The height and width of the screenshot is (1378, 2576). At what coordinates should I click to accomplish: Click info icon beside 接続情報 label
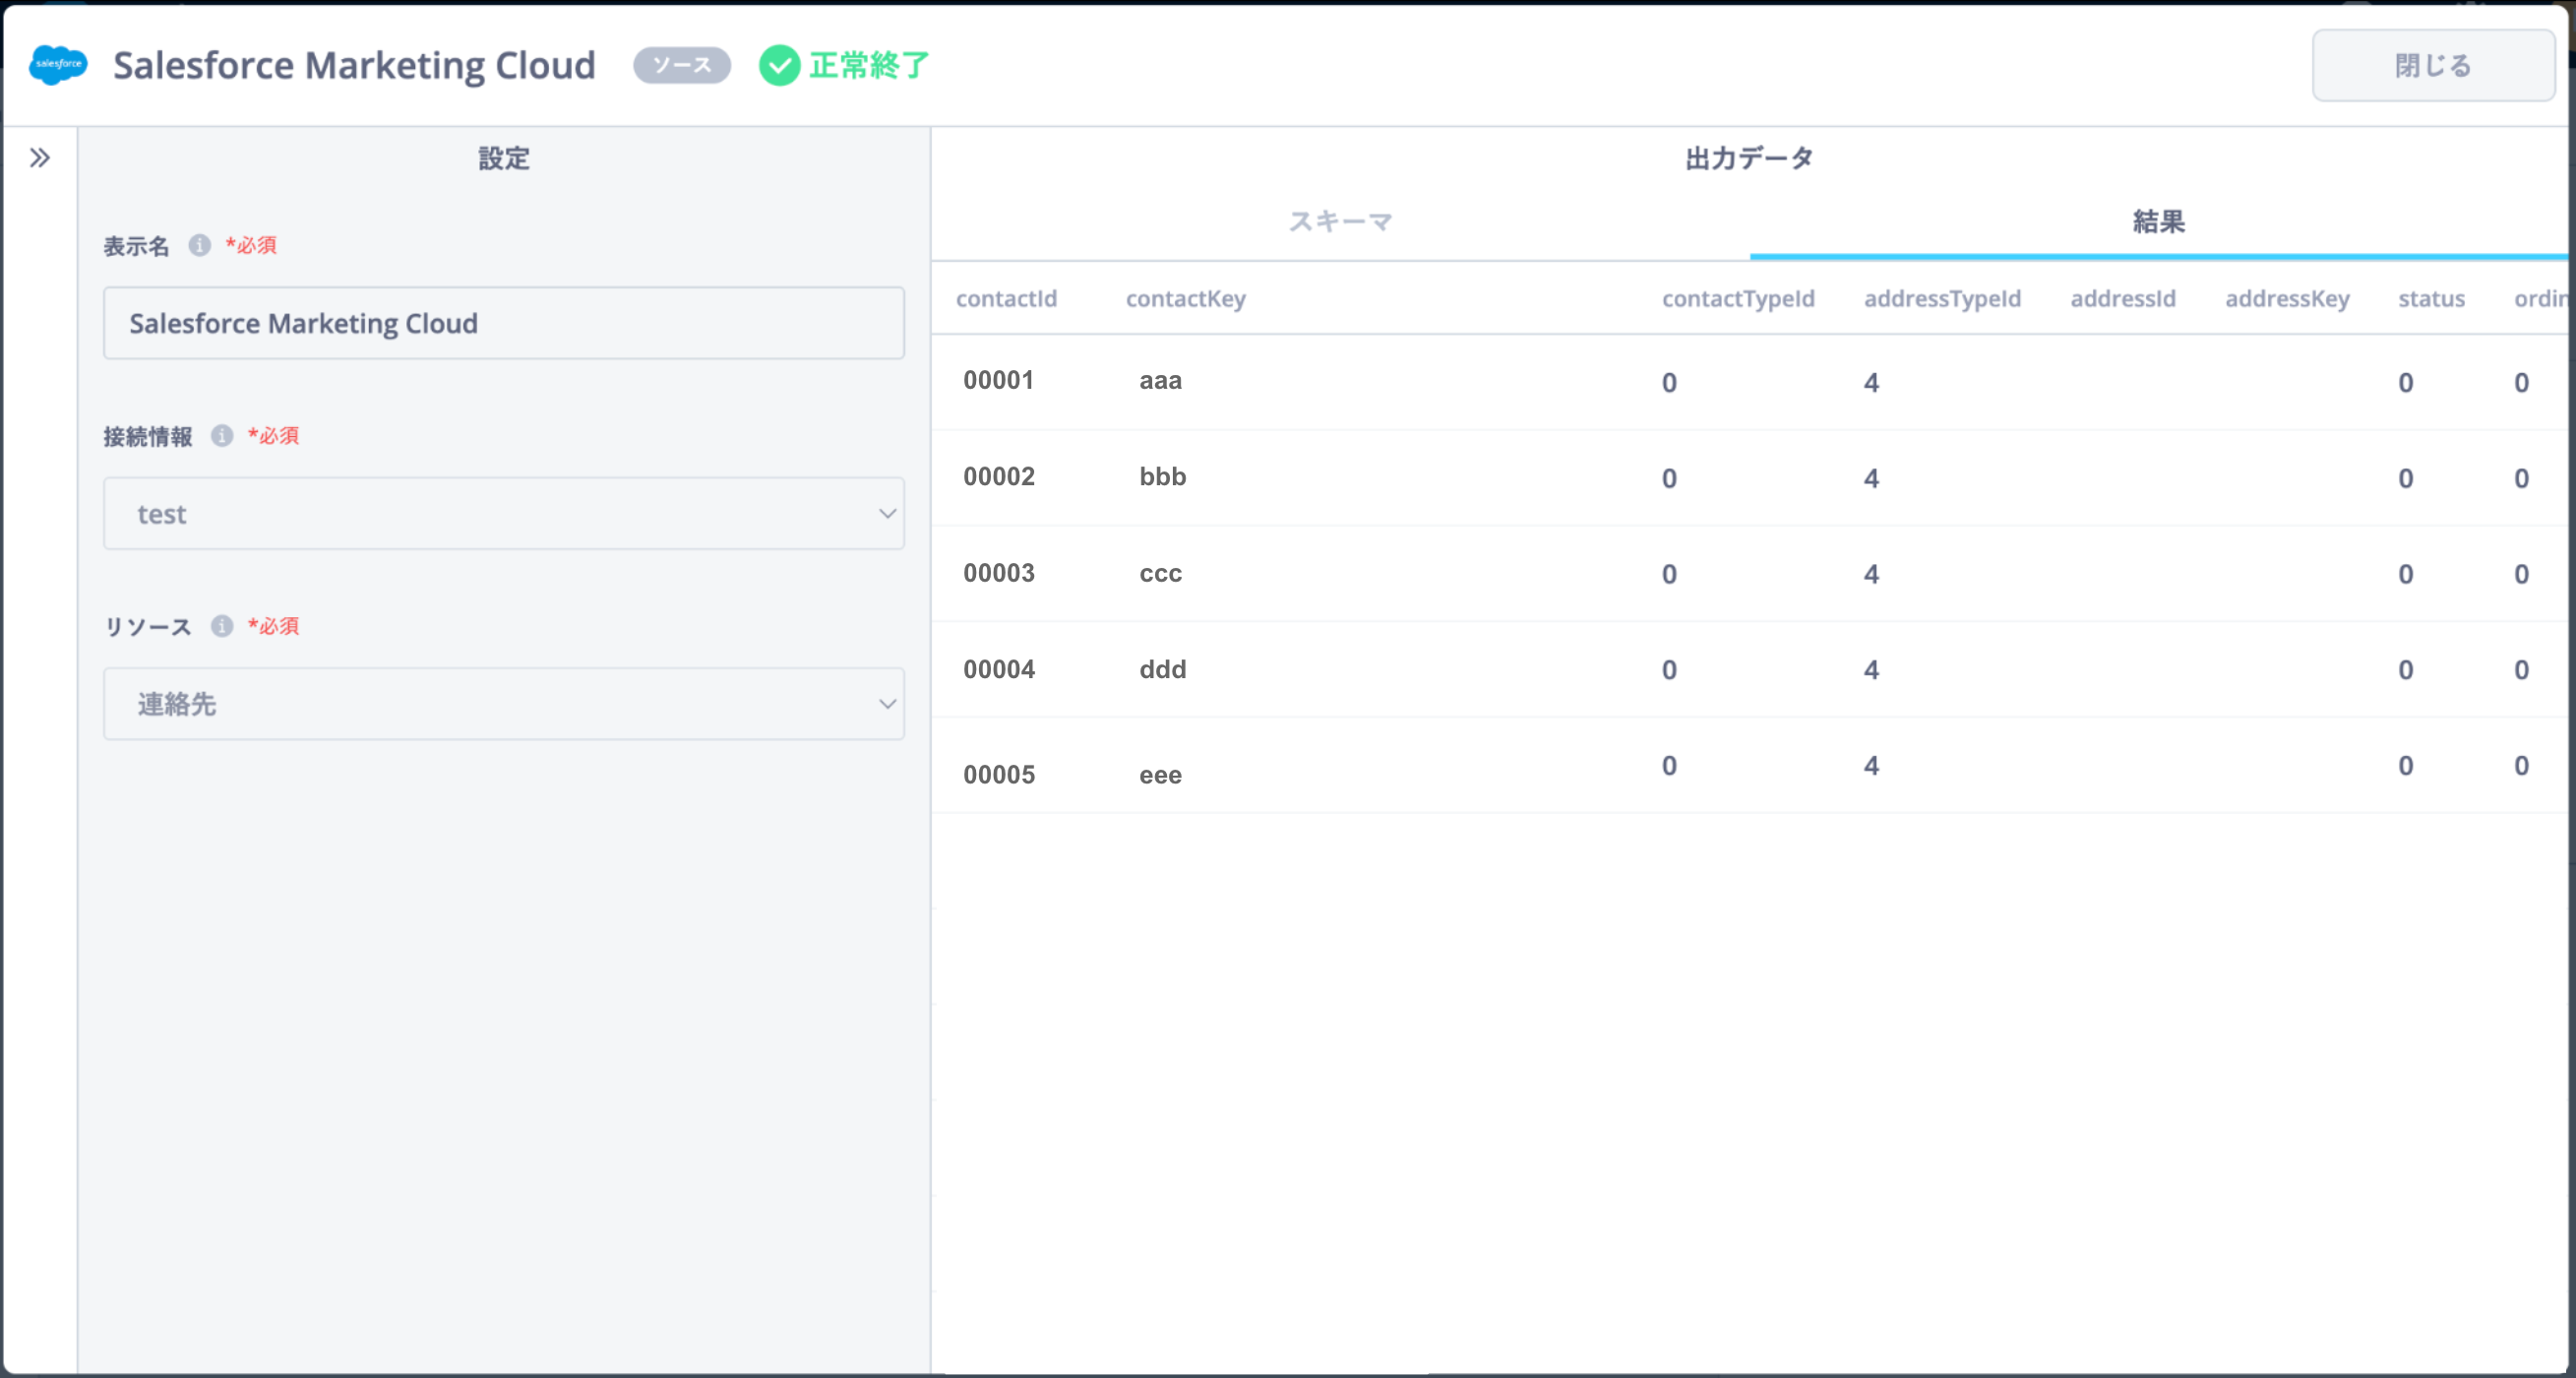222,436
